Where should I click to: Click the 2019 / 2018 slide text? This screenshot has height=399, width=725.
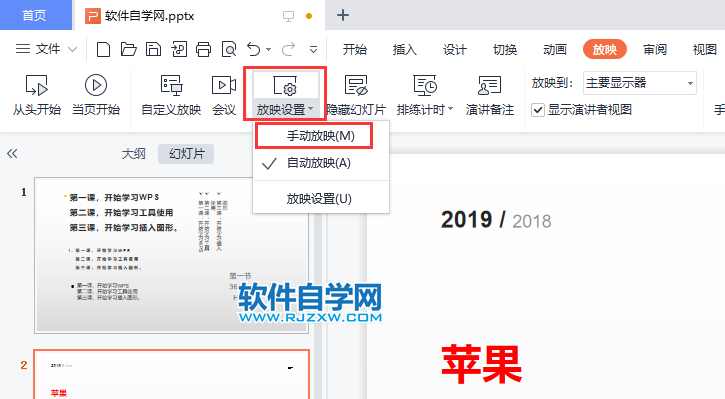point(496,220)
